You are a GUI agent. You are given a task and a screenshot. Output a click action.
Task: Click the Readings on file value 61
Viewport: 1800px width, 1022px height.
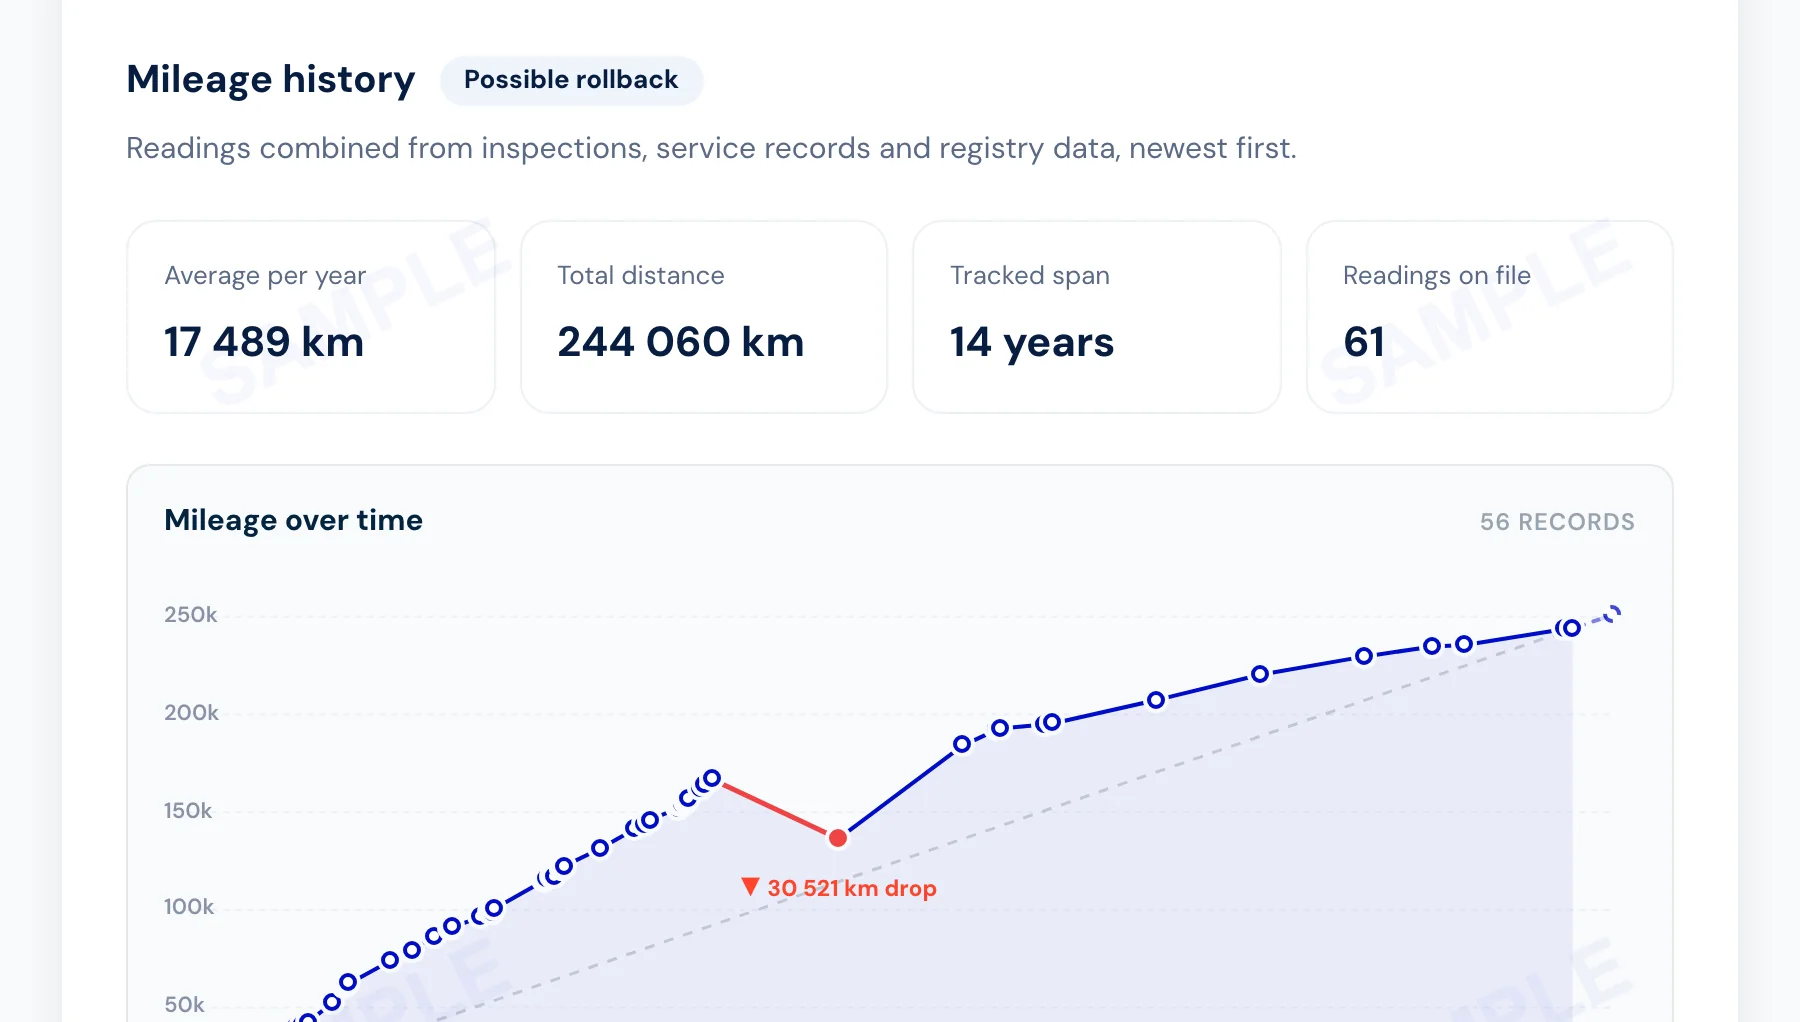coord(1364,343)
